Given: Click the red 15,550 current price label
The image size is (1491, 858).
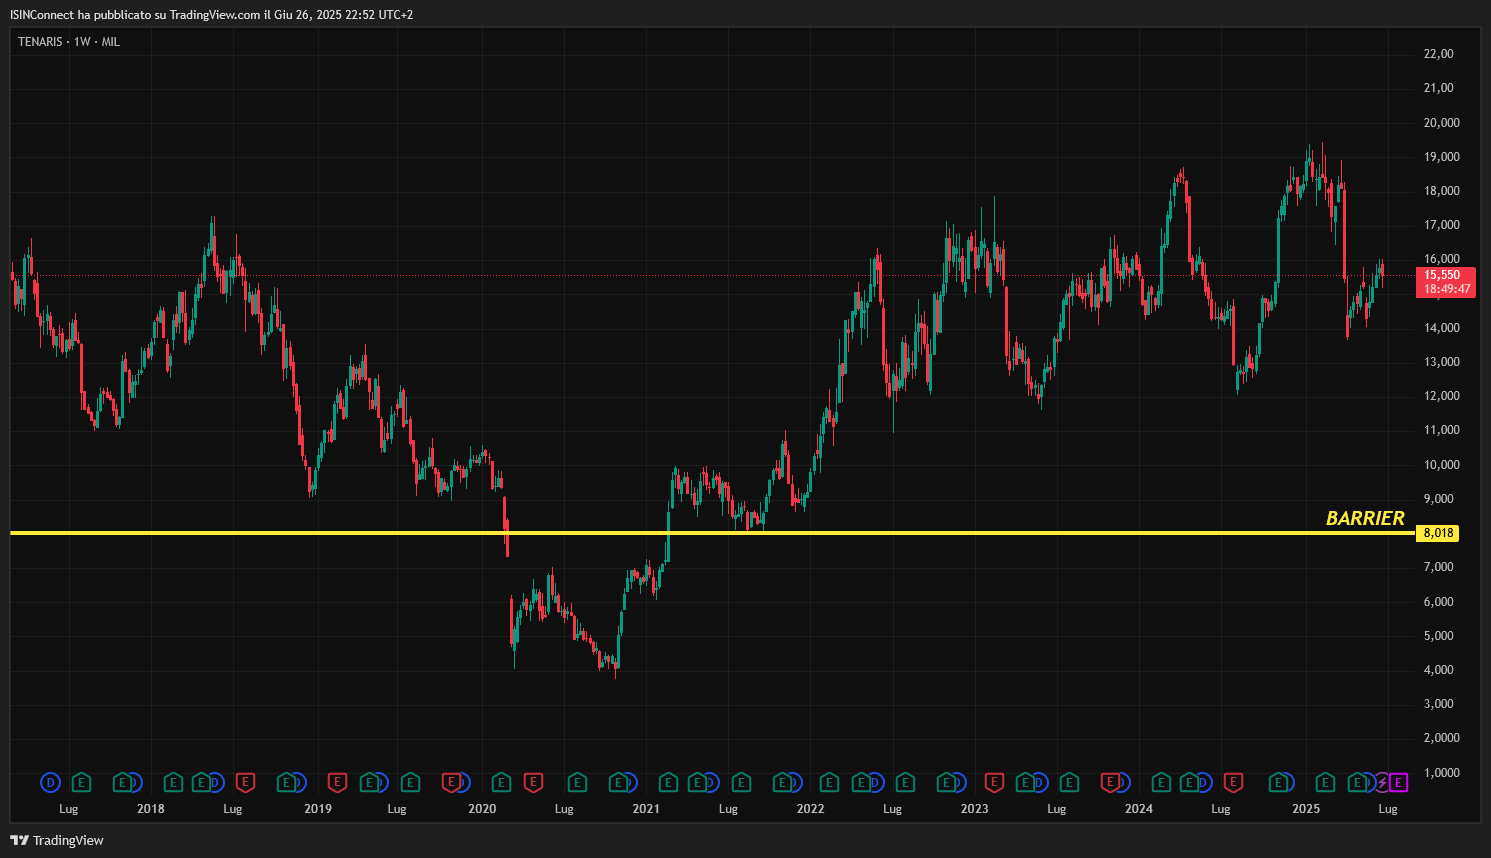Looking at the screenshot, I should 1442,275.
